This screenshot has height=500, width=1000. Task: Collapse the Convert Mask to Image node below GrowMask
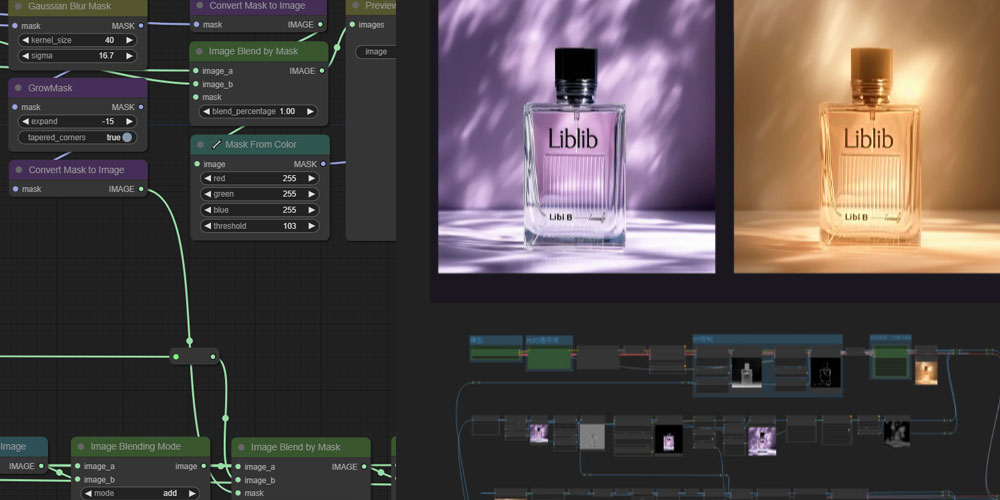pyautogui.click(x=18, y=170)
